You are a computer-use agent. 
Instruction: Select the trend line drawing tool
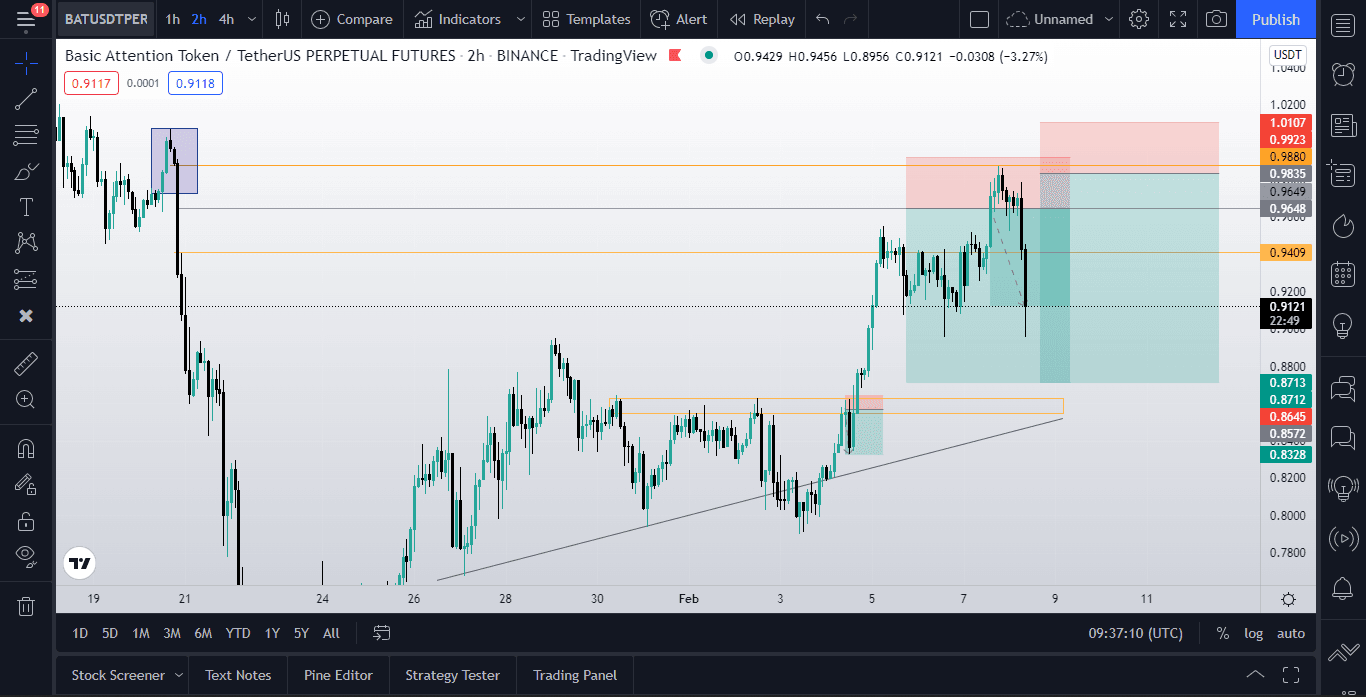26,98
